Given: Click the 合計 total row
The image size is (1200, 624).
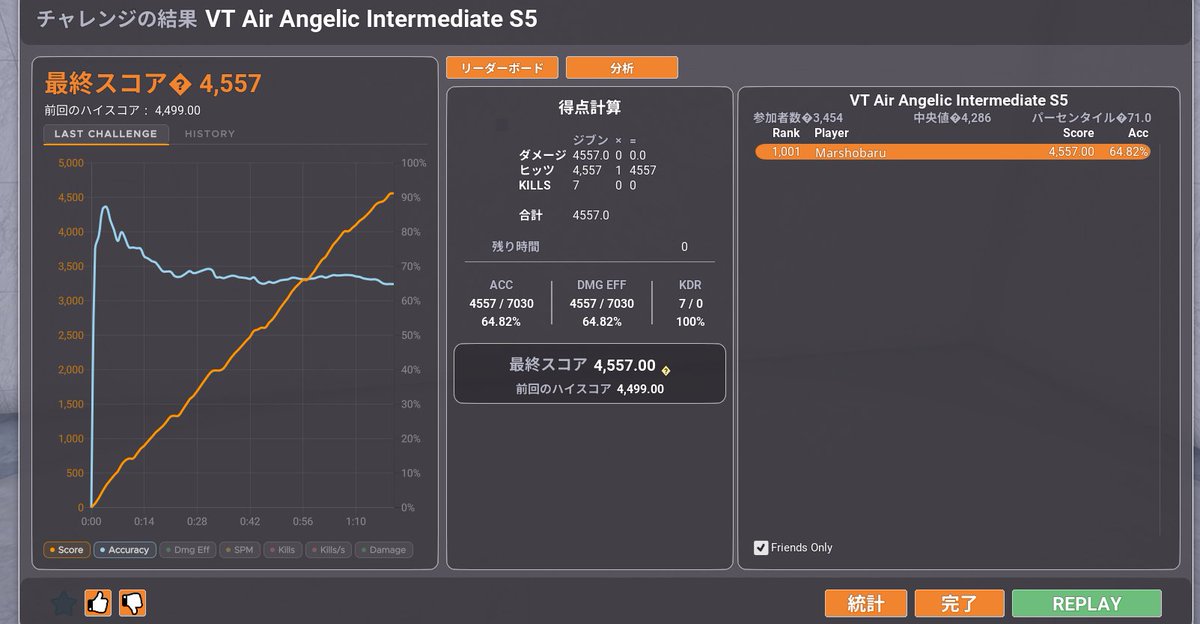Looking at the screenshot, I should point(564,215).
